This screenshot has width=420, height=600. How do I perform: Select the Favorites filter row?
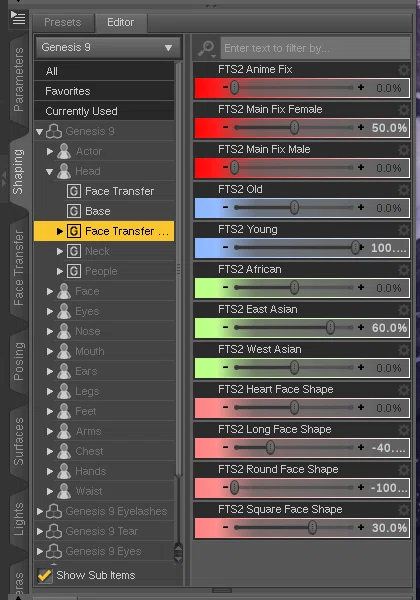[x=104, y=91]
